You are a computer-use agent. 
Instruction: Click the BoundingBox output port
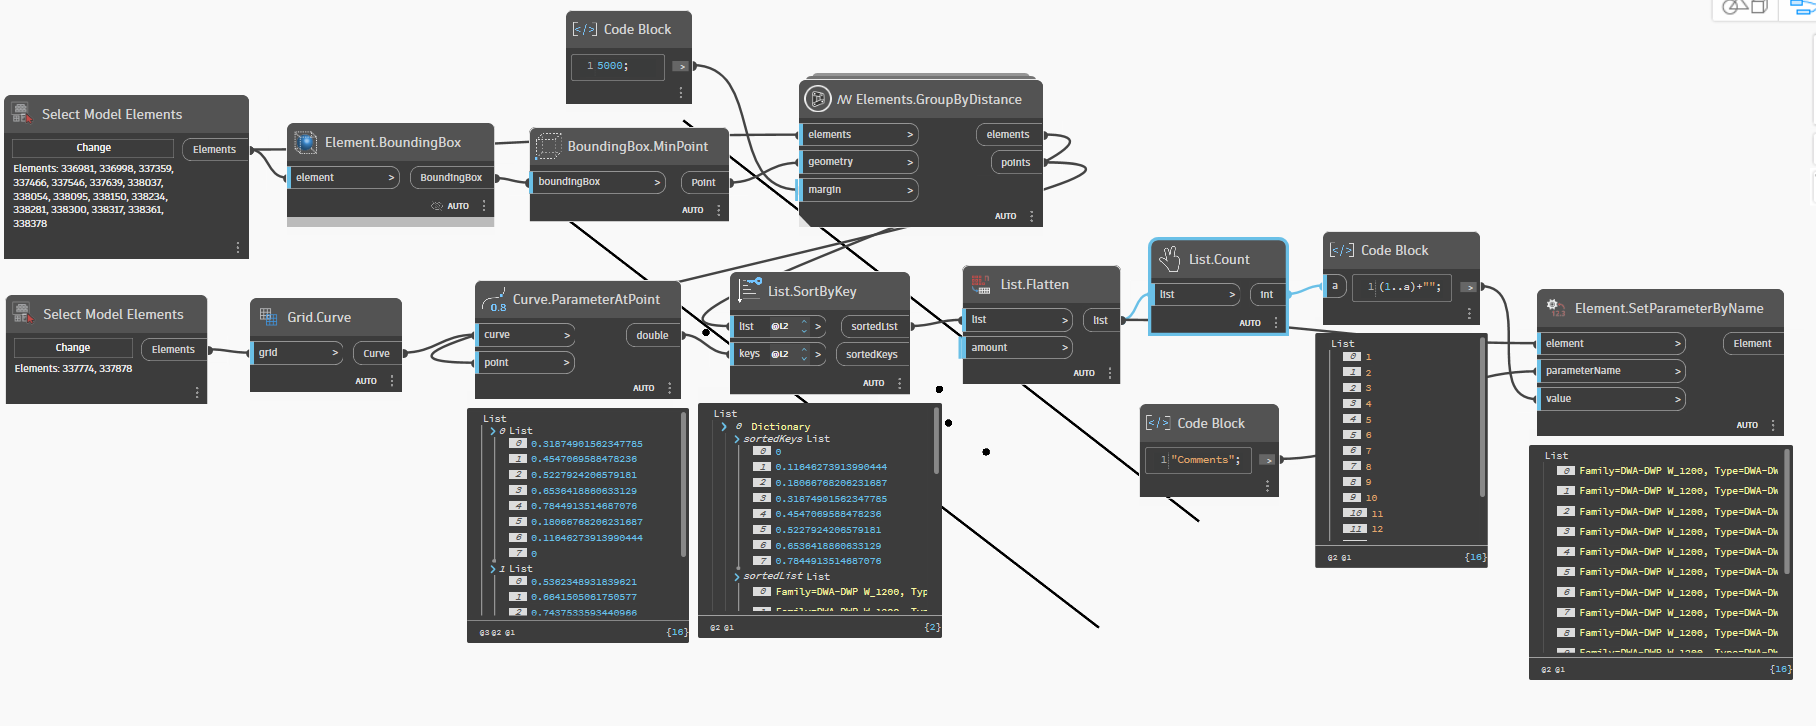[x=451, y=178]
